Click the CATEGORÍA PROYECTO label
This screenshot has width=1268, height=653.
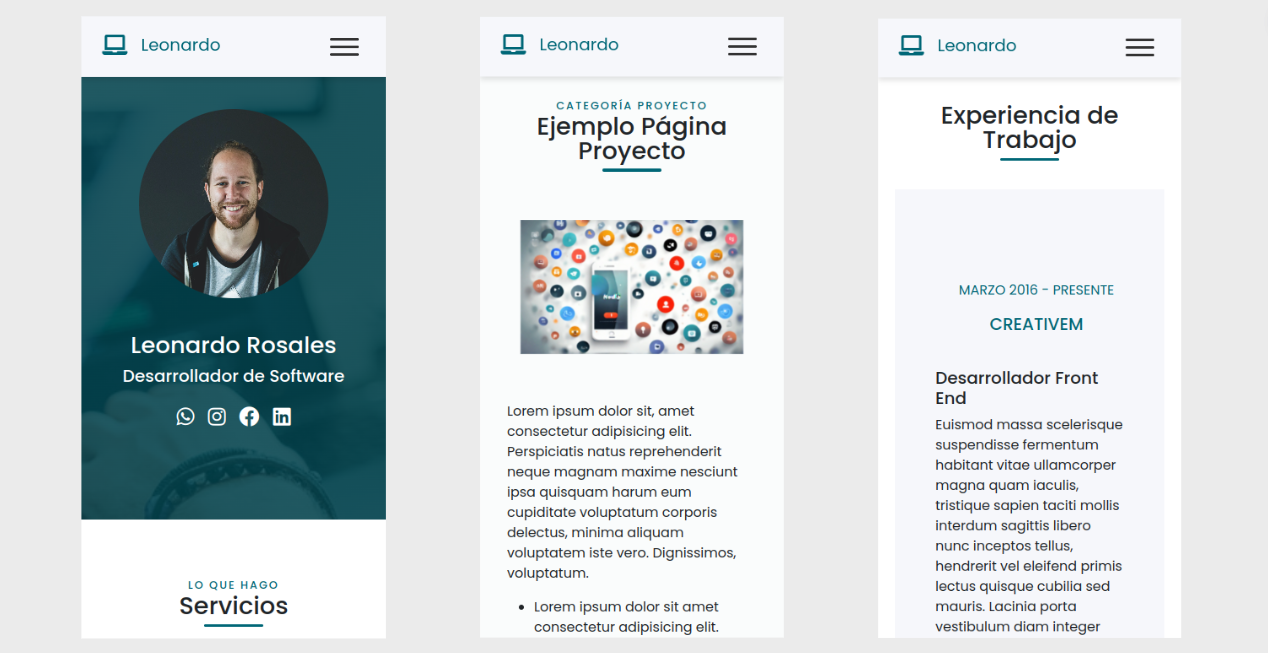click(631, 105)
